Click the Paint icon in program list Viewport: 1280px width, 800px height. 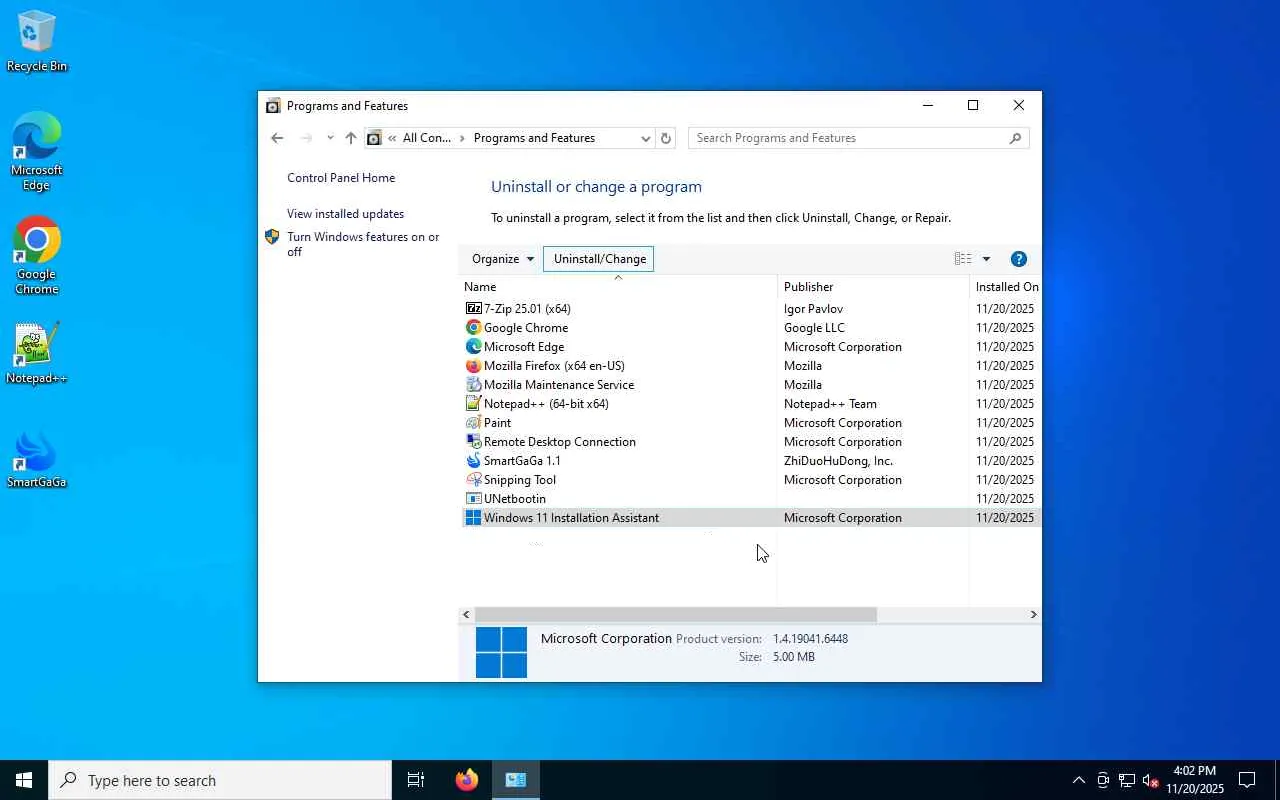[474, 423]
